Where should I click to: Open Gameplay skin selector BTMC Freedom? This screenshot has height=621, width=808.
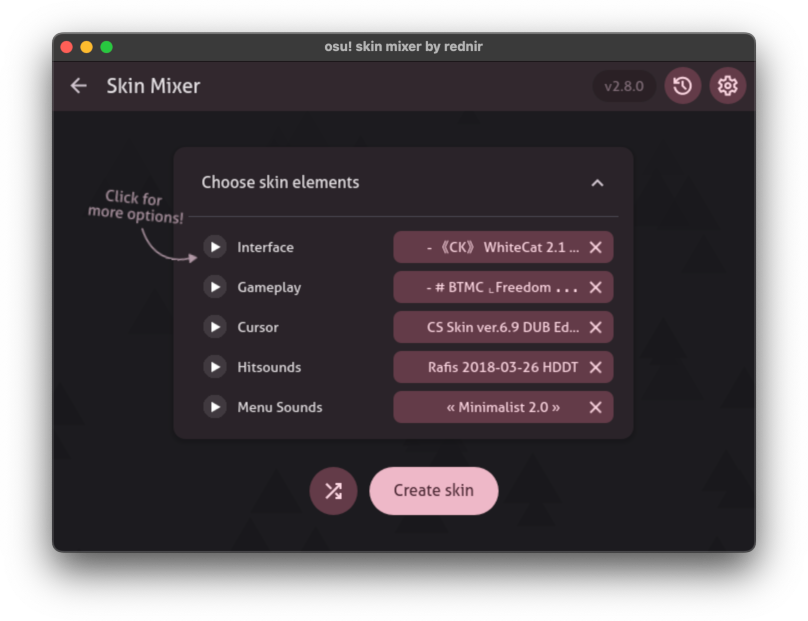503,287
